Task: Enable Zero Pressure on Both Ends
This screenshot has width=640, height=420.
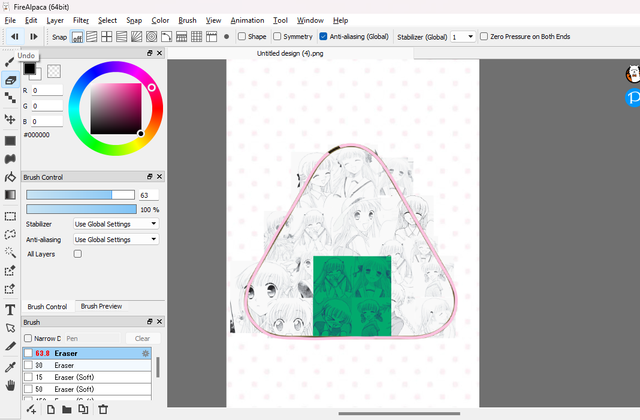Action: pyautogui.click(x=484, y=36)
